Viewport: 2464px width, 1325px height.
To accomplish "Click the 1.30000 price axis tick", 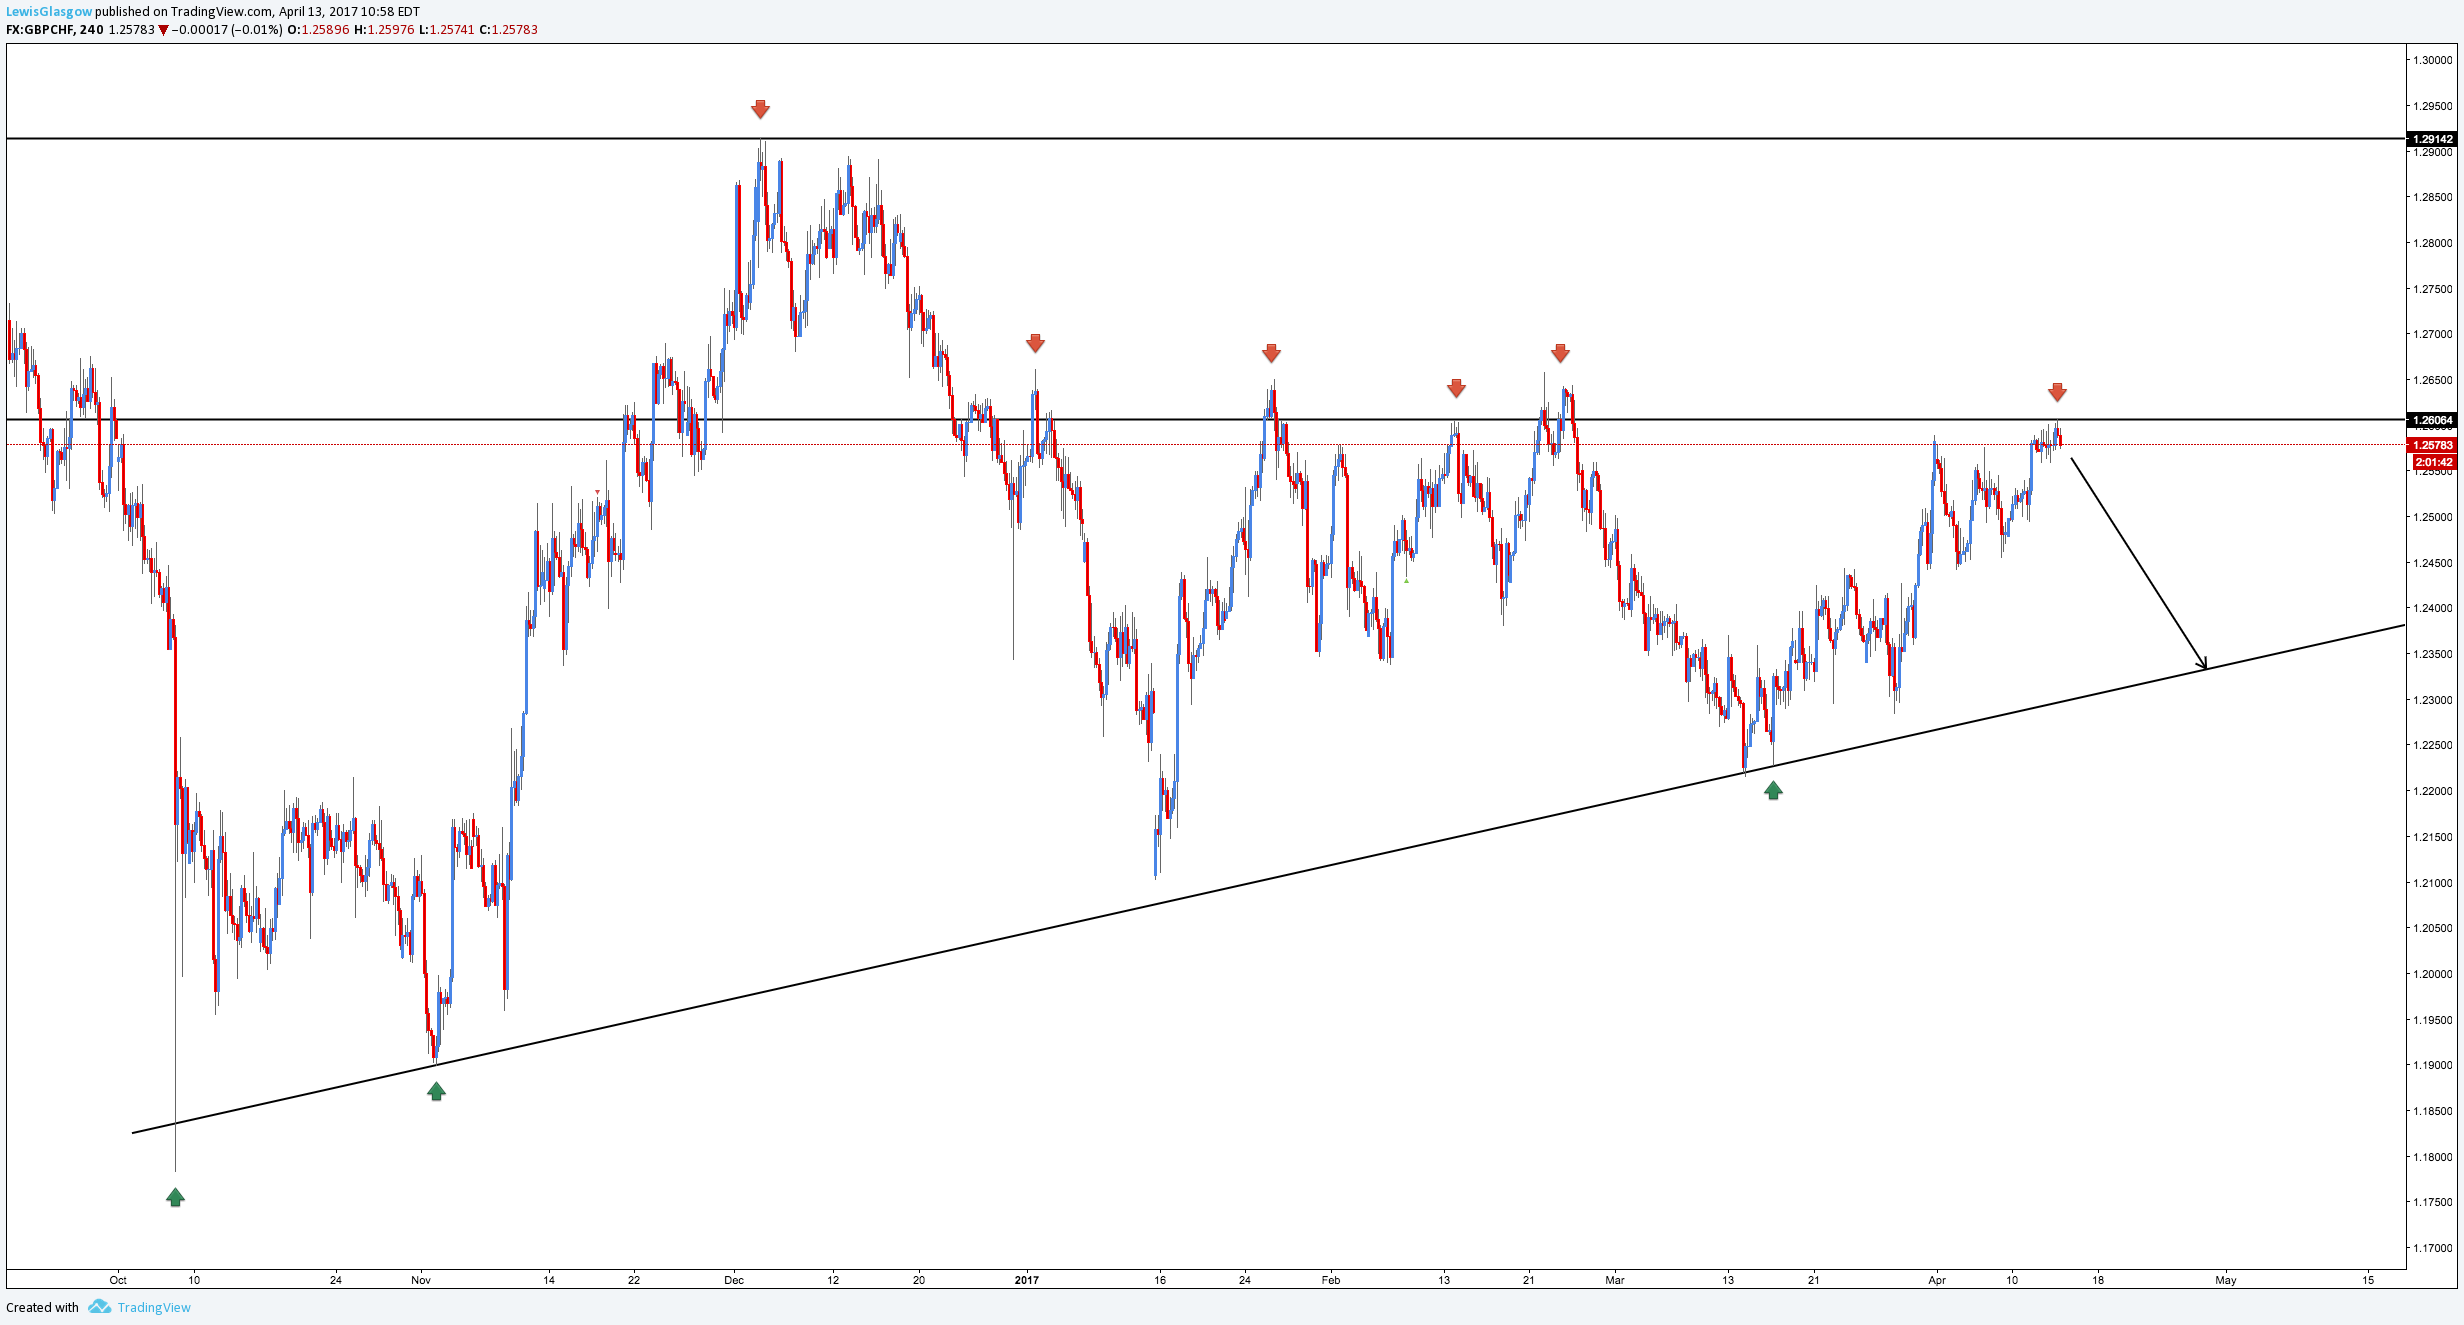I will point(2432,60).
